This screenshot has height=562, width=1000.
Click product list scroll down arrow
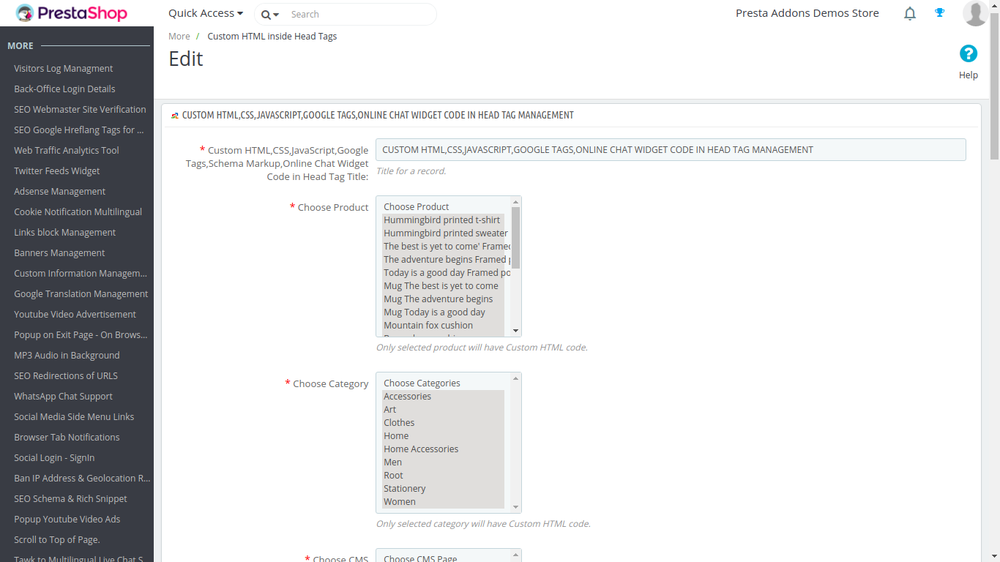(x=515, y=330)
